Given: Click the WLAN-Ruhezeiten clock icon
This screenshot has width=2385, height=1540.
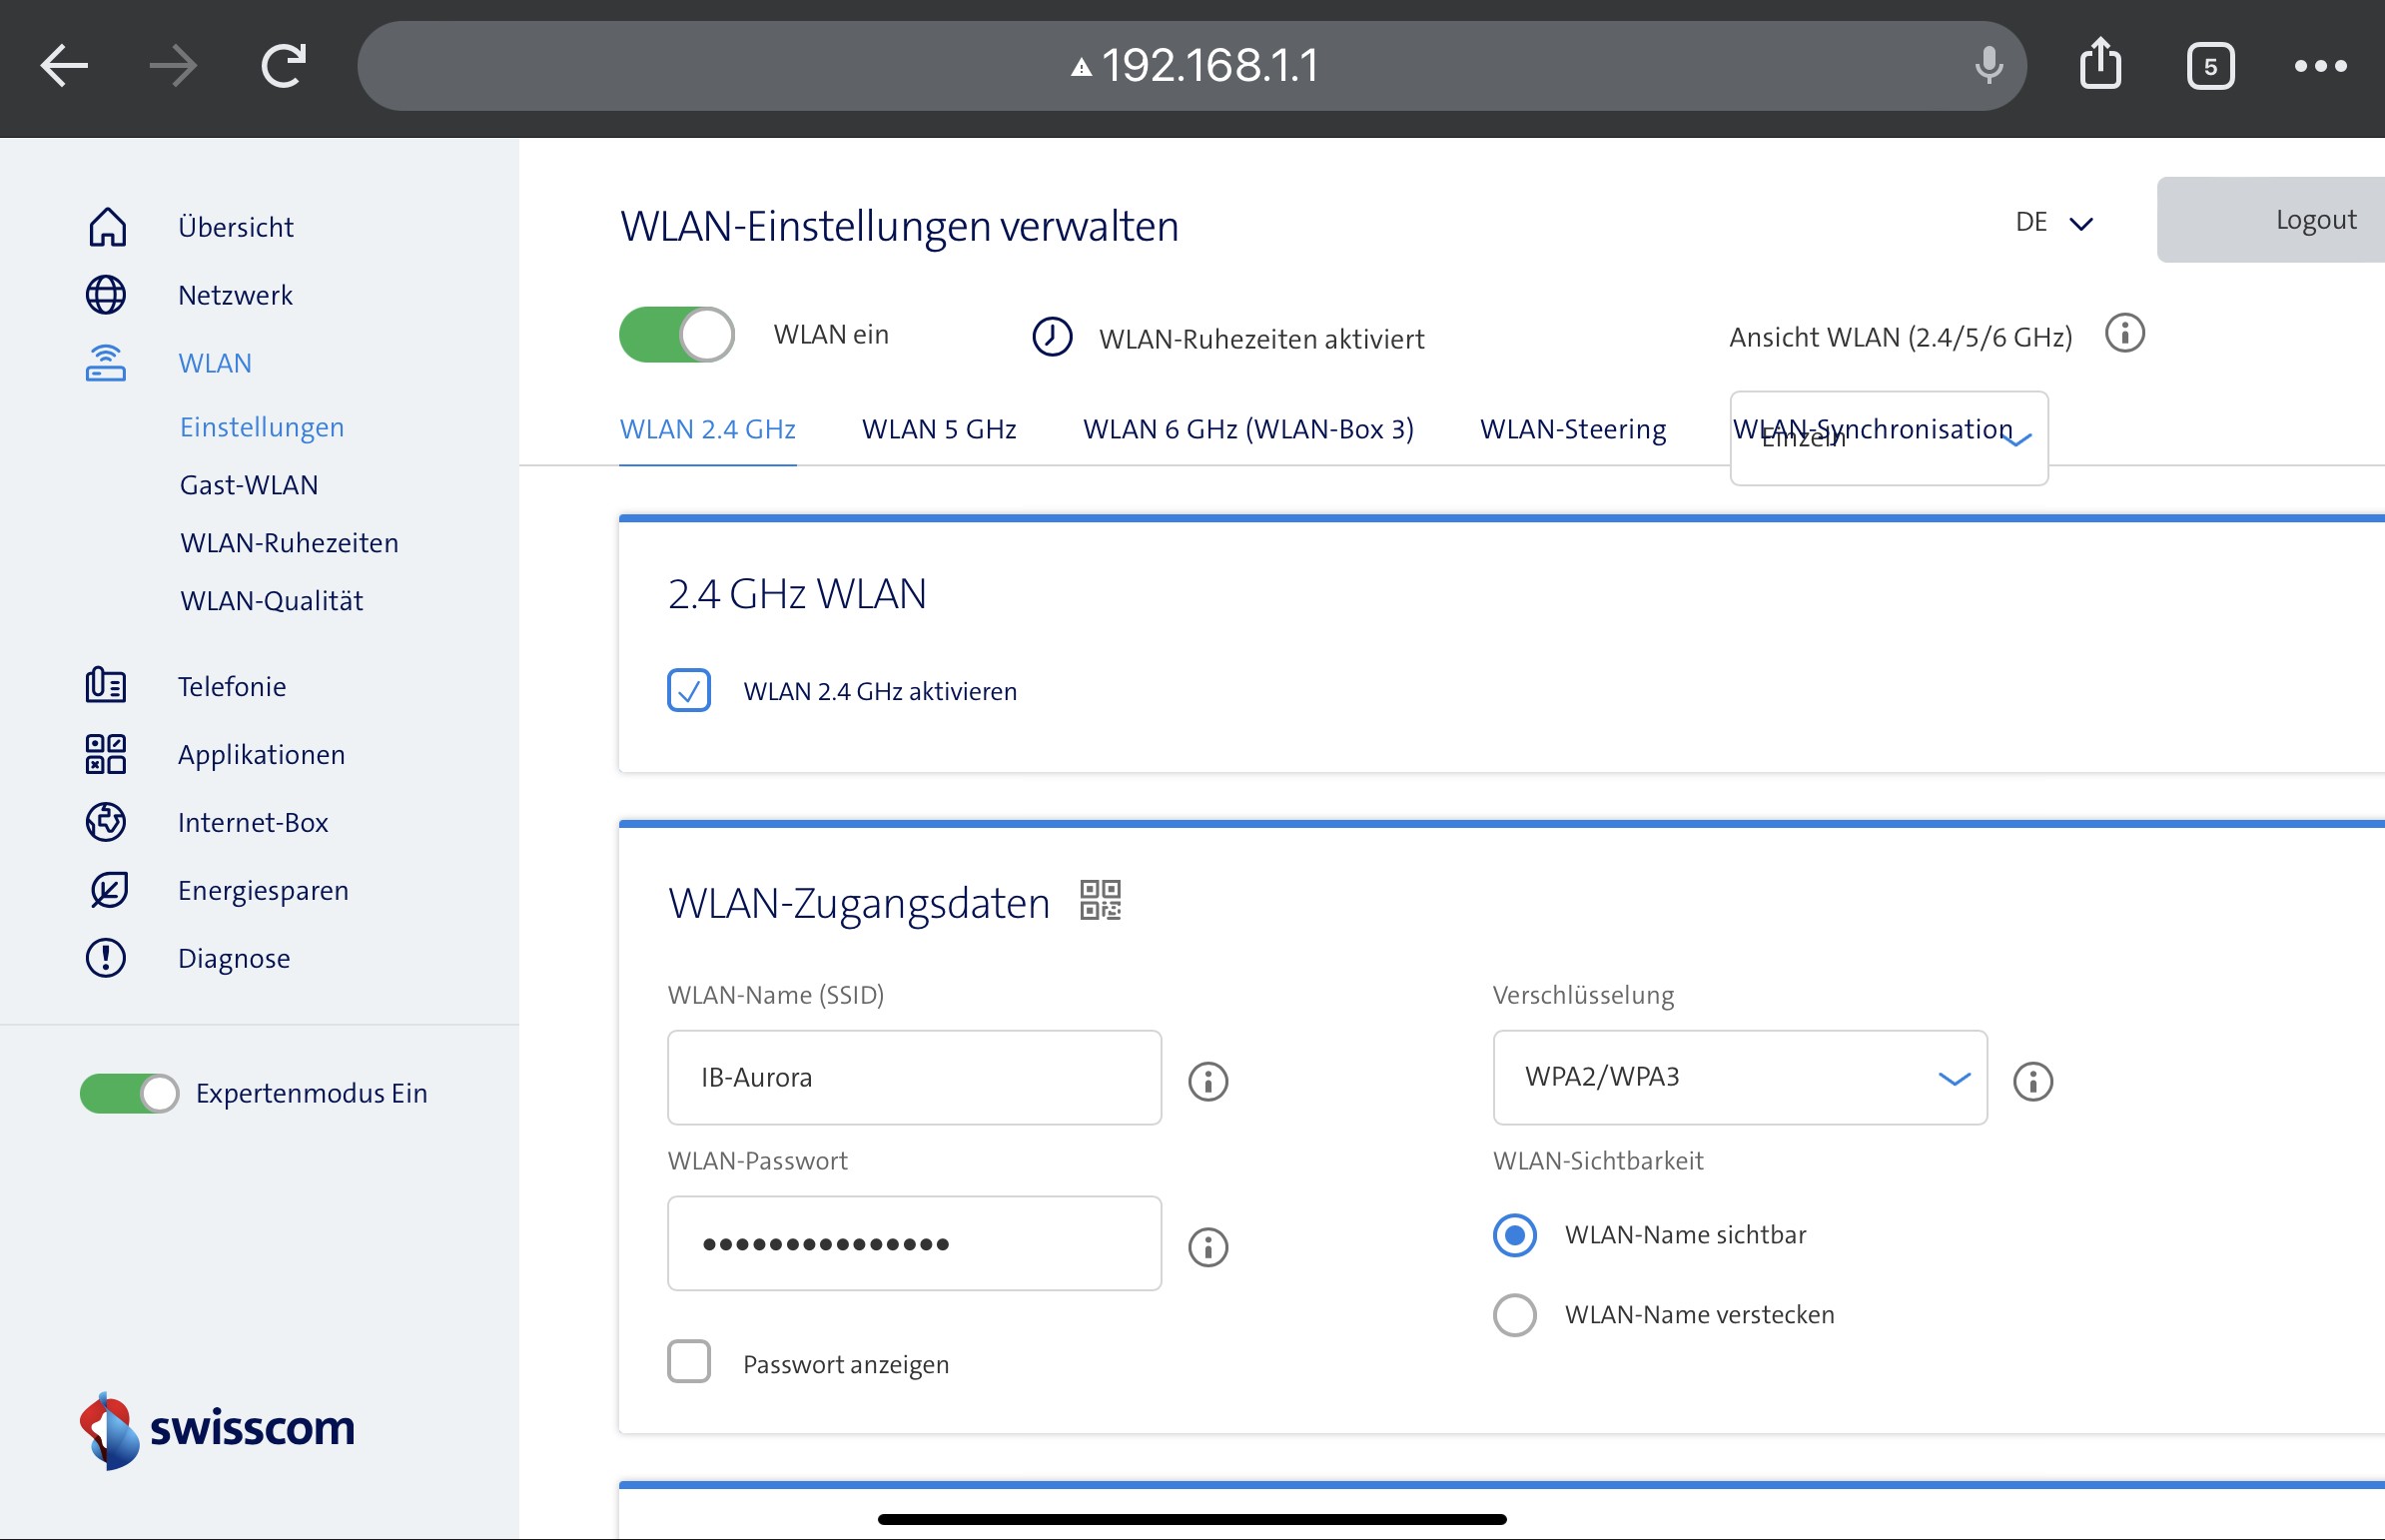Looking at the screenshot, I should [x=1052, y=337].
